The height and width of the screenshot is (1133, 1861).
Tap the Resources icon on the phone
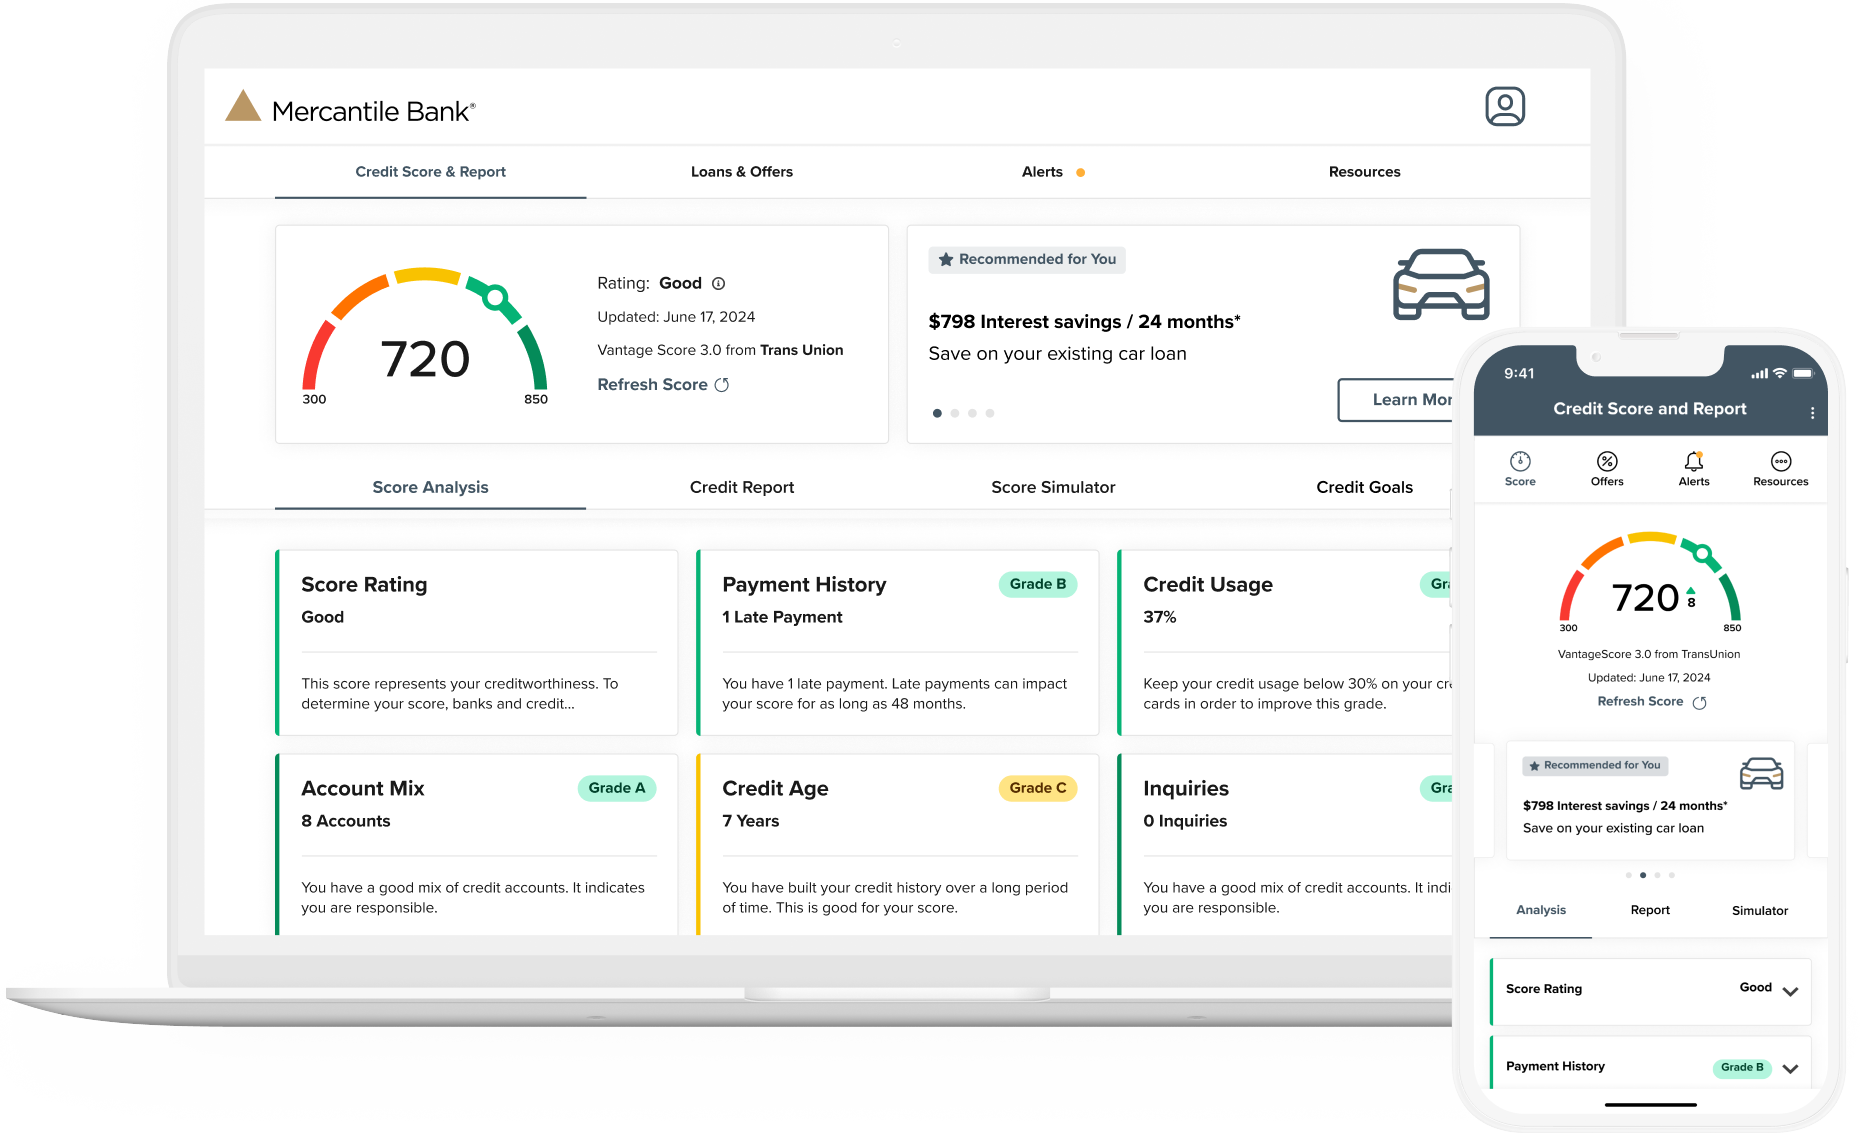(1780, 461)
